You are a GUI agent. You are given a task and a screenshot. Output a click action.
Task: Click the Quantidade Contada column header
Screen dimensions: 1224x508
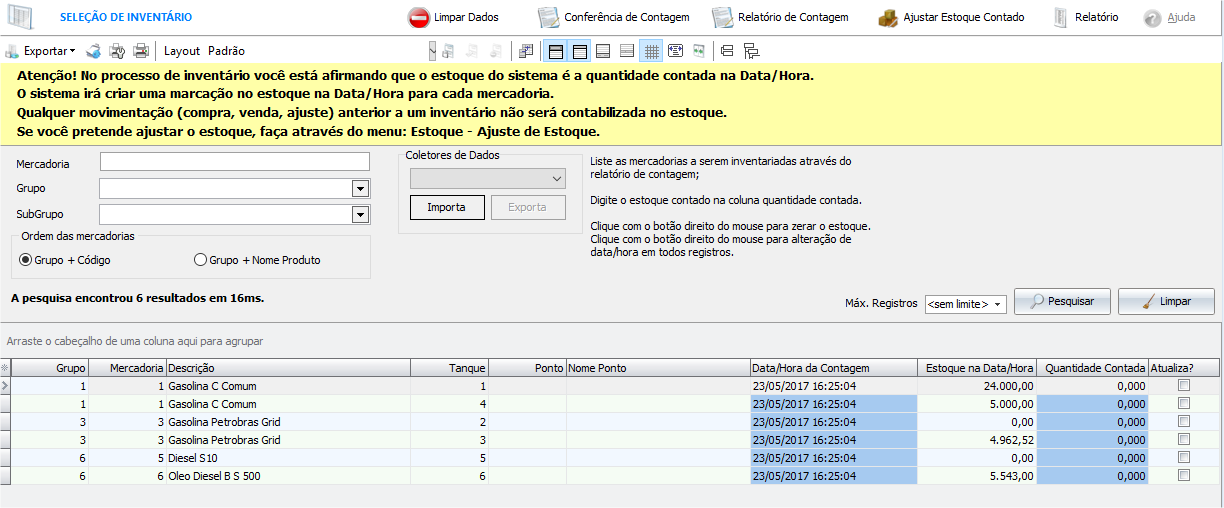point(1092,368)
